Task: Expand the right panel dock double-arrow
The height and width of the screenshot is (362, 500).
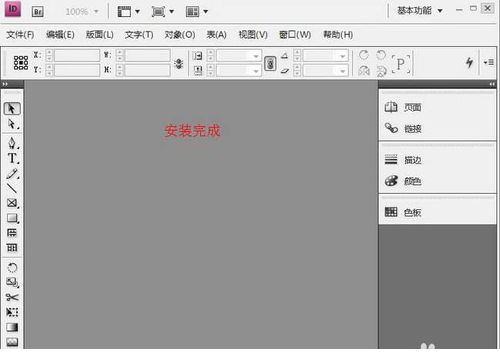Action: click(x=492, y=84)
